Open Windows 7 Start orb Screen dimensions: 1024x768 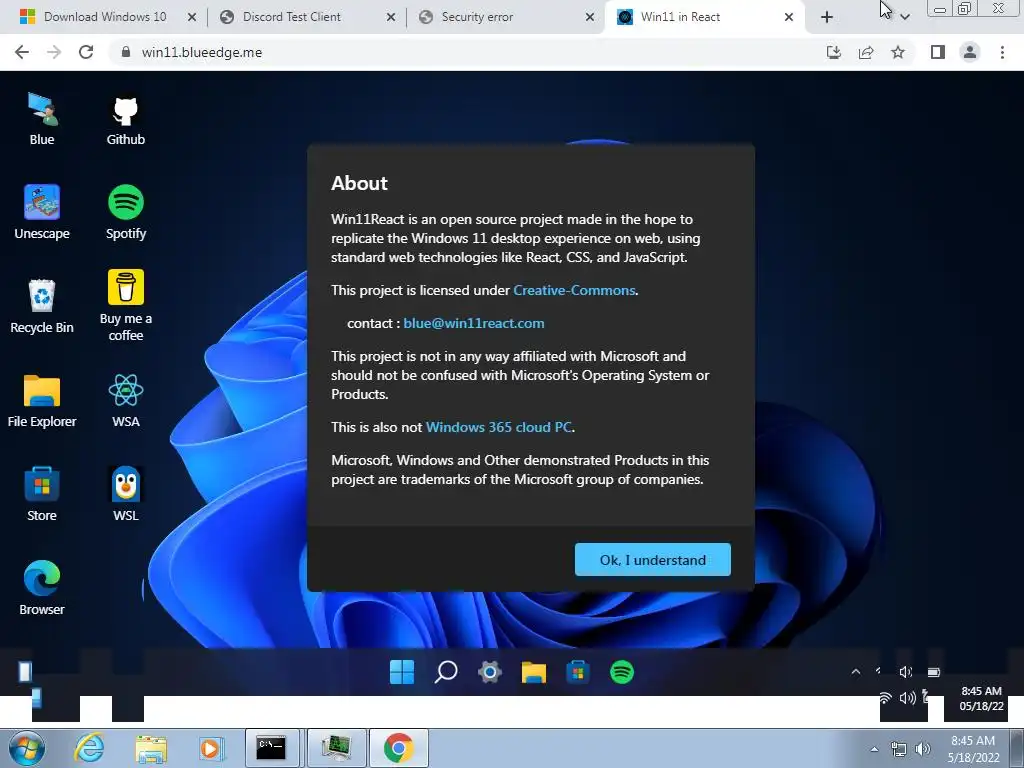point(27,748)
